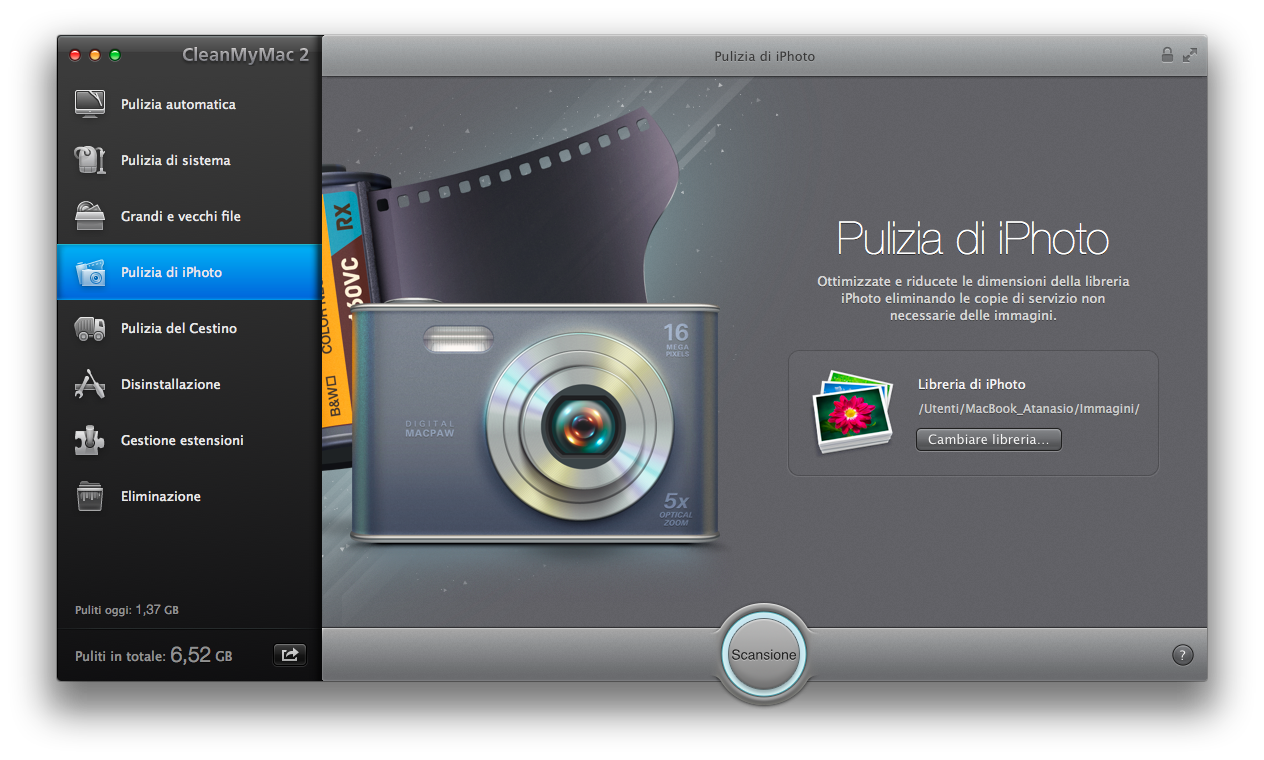Choose the Grandi e vecchi file icon
This screenshot has width=1264, height=760.
[90, 216]
